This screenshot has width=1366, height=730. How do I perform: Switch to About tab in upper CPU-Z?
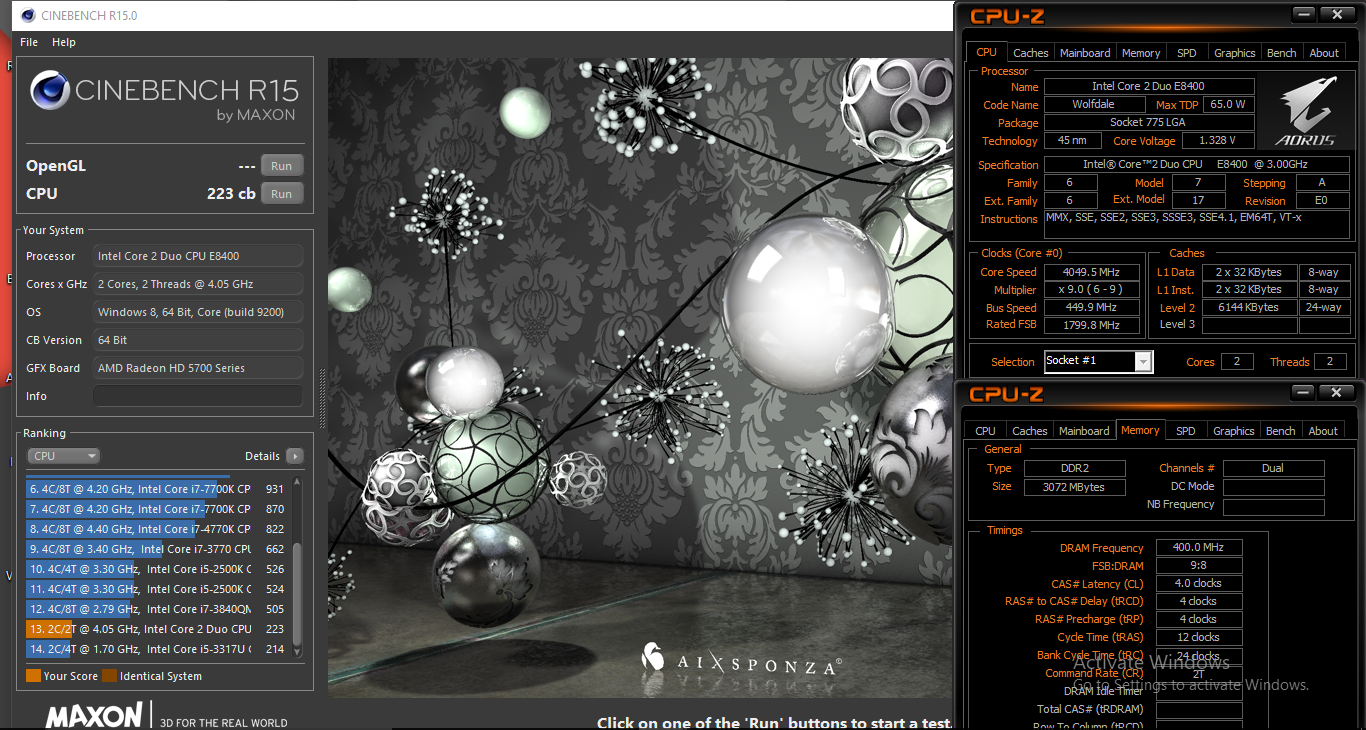[x=1324, y=53]
